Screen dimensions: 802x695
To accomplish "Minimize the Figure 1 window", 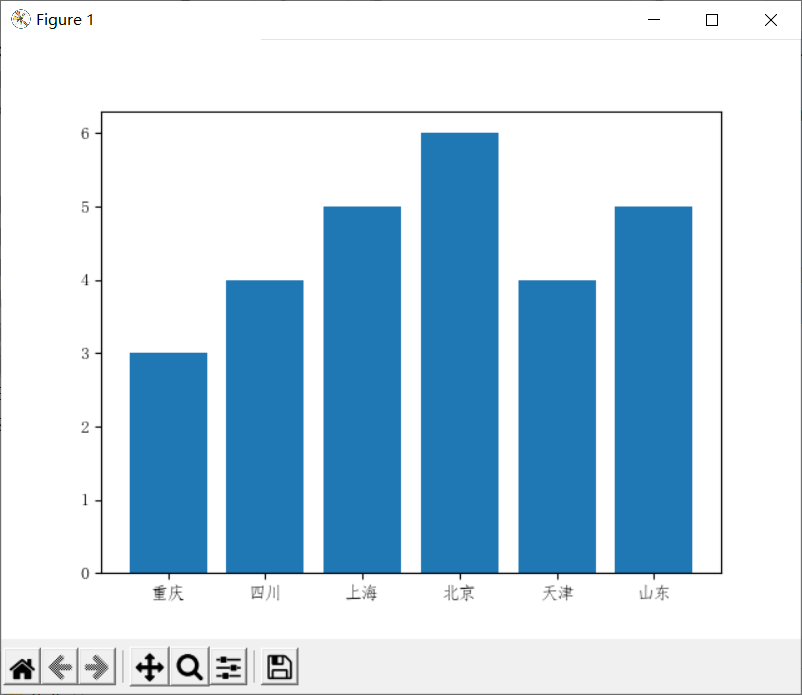I will (x=654, y=20).
